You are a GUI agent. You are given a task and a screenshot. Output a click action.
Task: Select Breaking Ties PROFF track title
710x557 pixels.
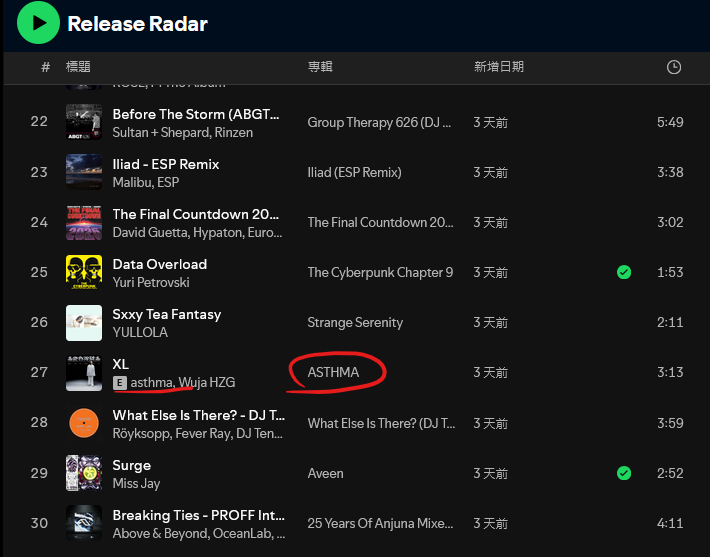198,515
